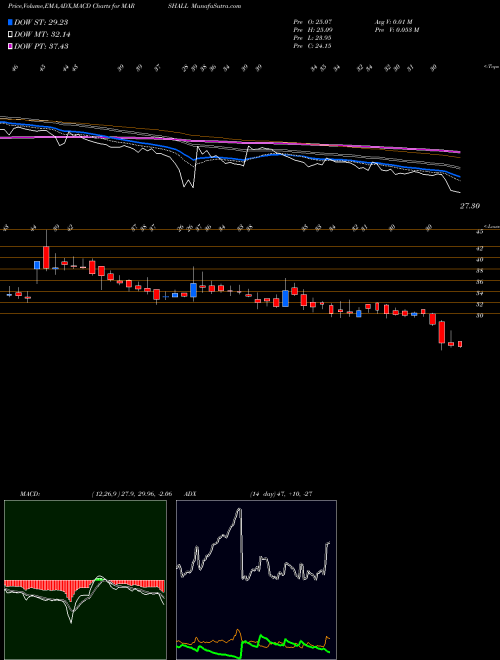Click the Pre C: 24.15 value
500x660 pixels.
click(x=312, y=46)
